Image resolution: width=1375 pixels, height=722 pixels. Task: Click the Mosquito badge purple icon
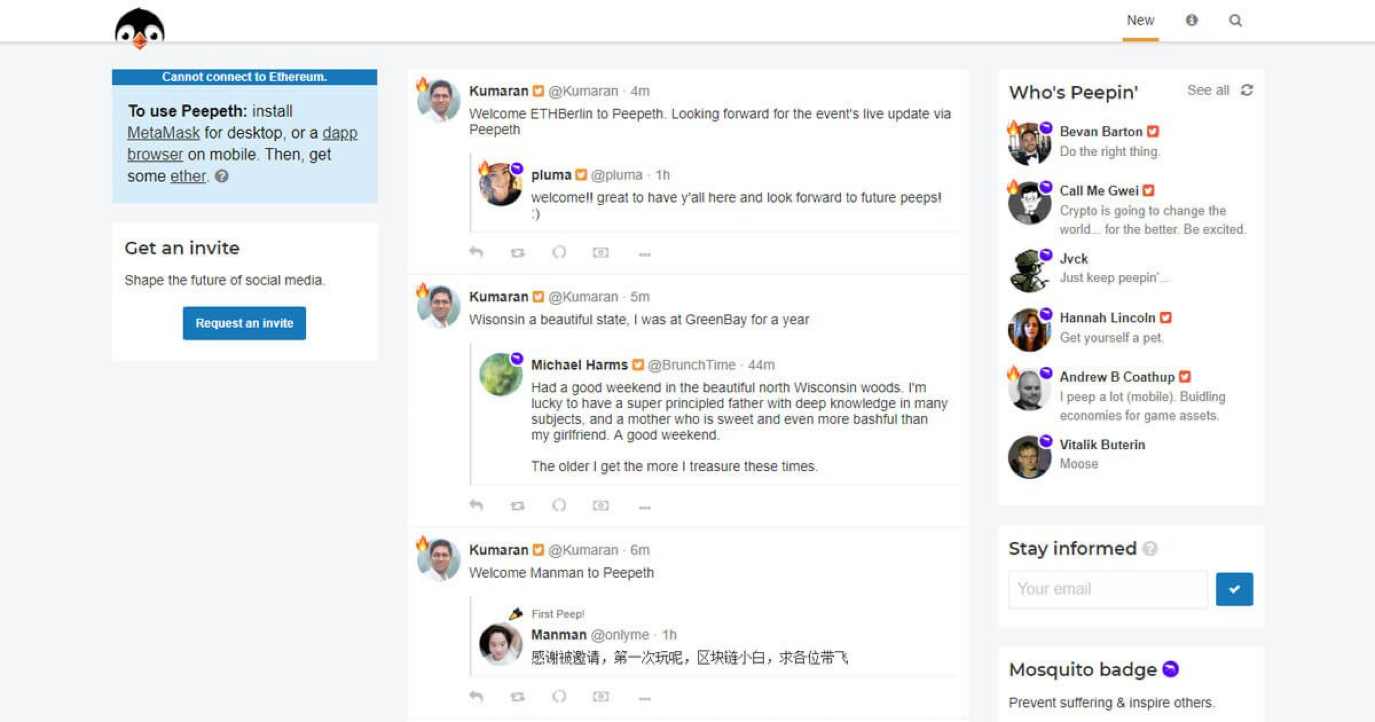[x=1170, y=668]
